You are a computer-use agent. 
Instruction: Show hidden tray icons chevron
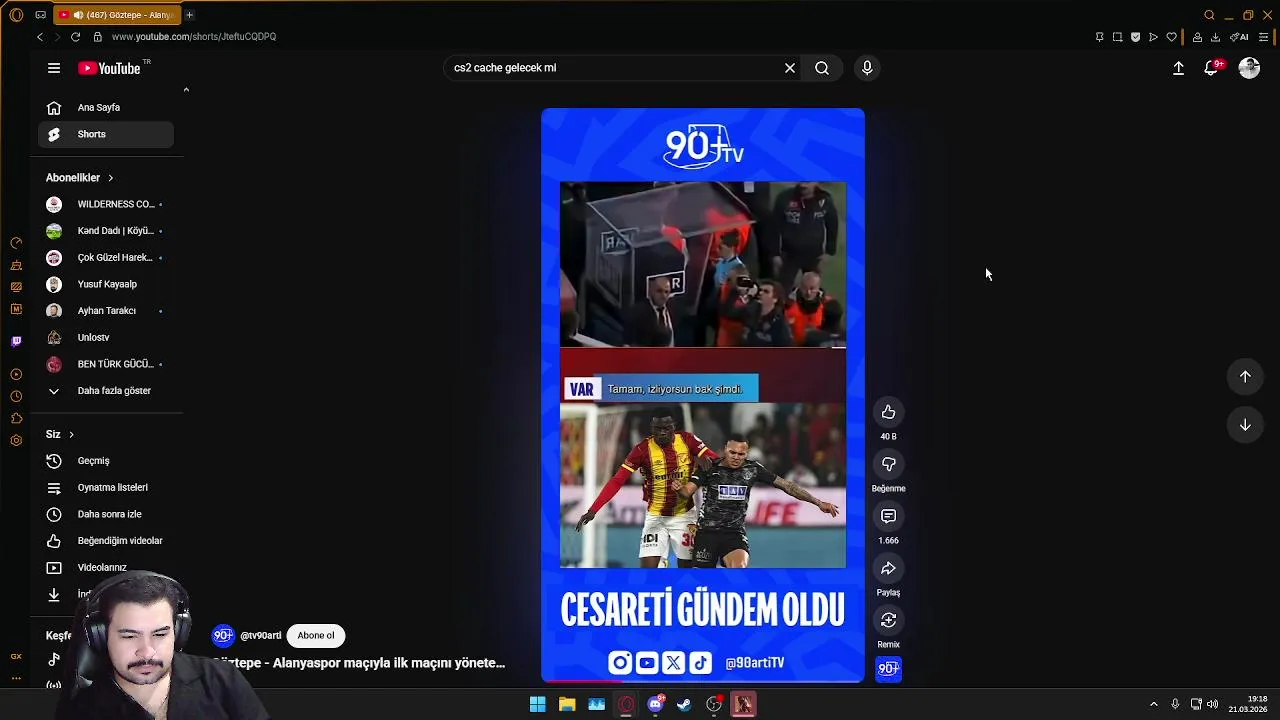[x=1153, y=704]
